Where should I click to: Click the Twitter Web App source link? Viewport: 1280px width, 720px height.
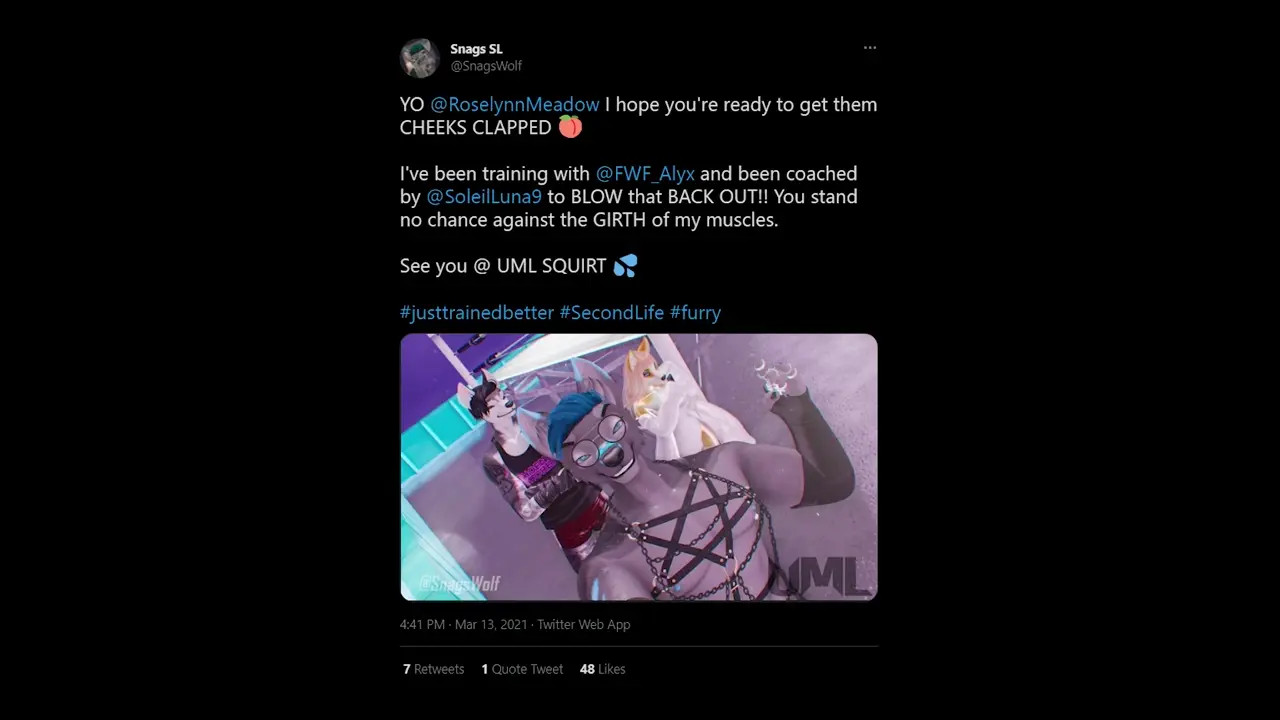pyautogui.click(x=583, y=624)
